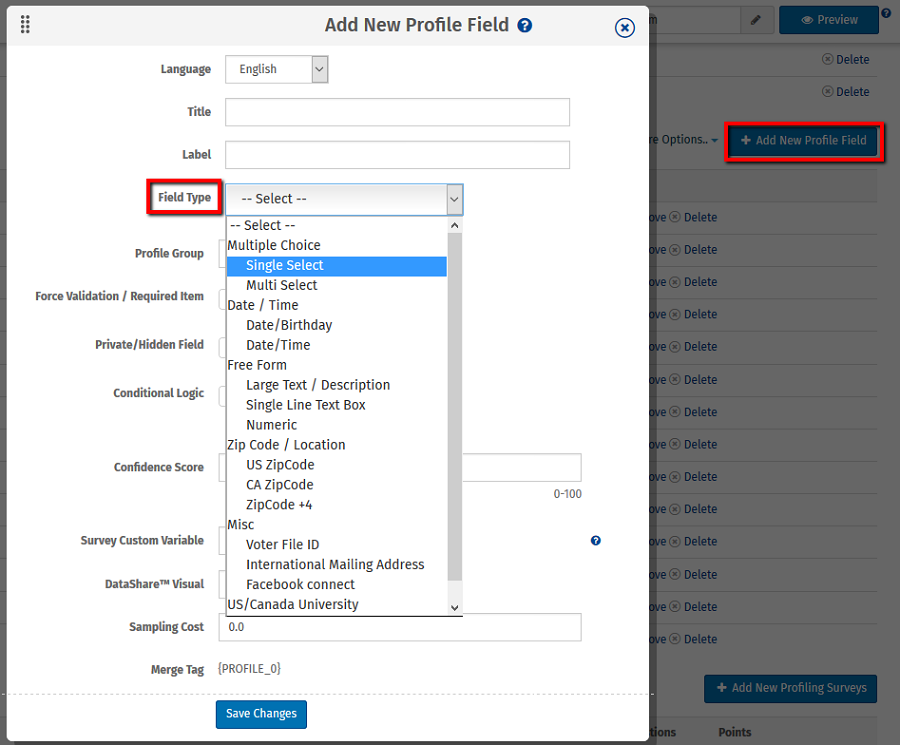Choose 'Date/Birthday' field type
Image resolution: width=900 pixels, height=745 pixels.
point(337,325)
